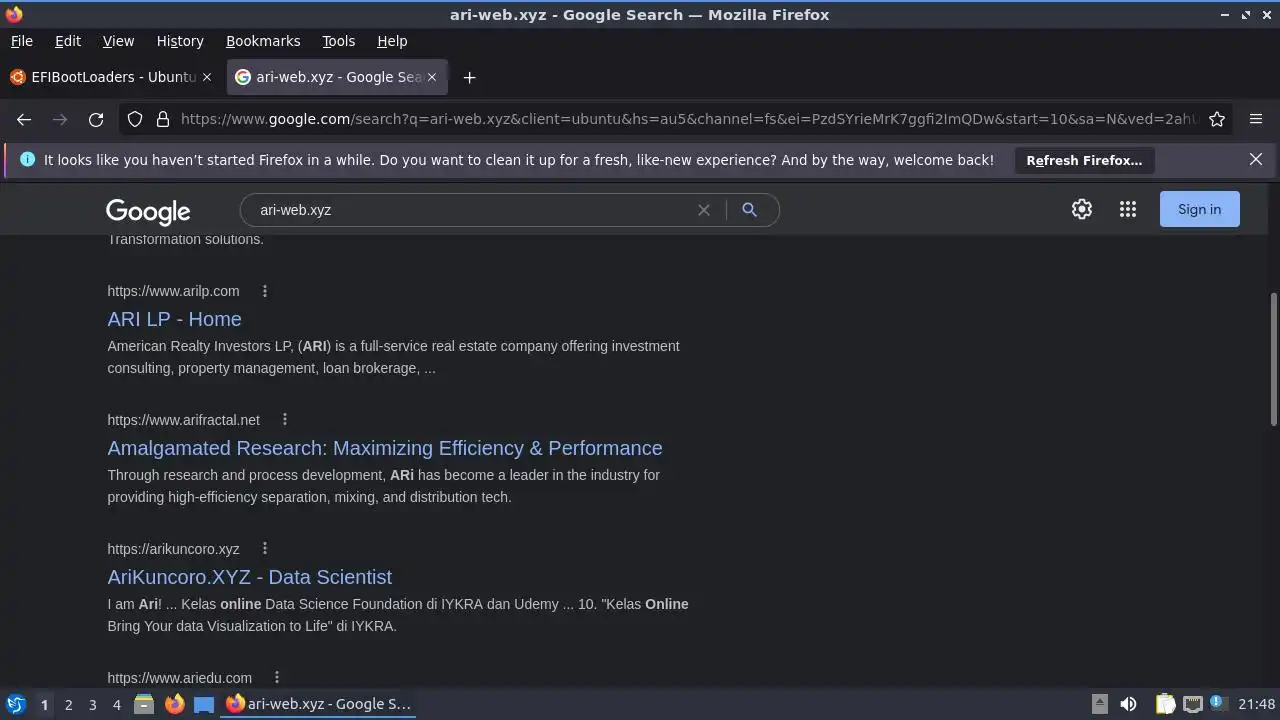The image size is (1280, 720).
Task: Open more options for arikuncoro.xyz result
Action: [265, 549]
